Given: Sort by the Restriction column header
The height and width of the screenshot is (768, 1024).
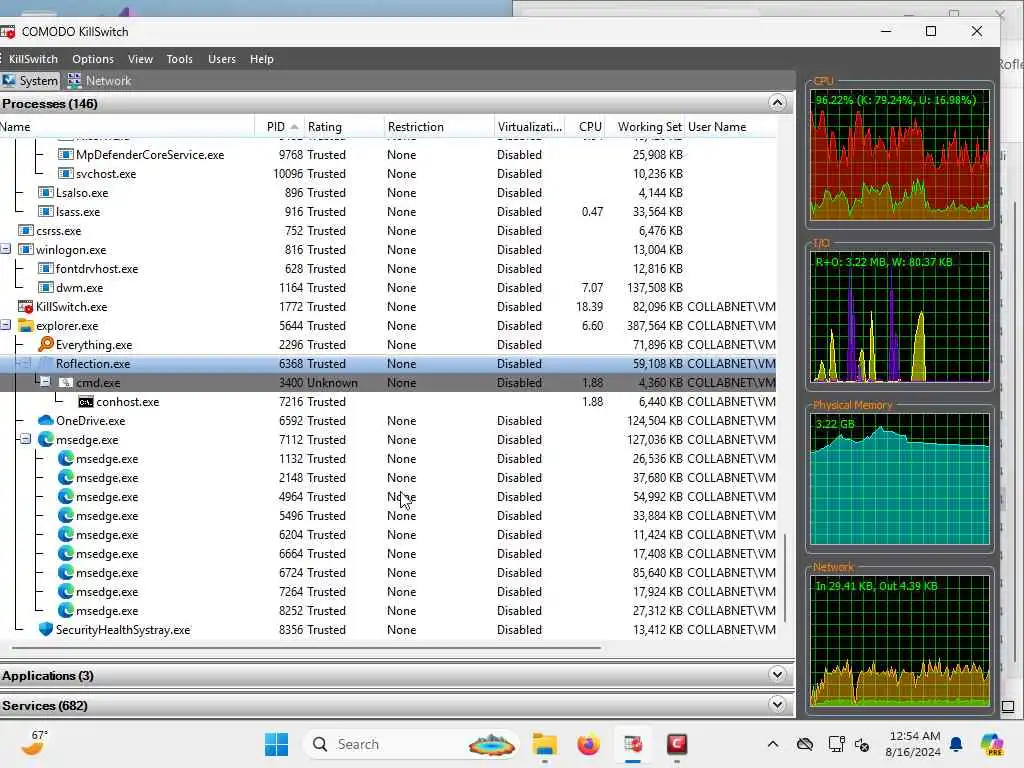Looking at the screenshot, I should (438, 127).
